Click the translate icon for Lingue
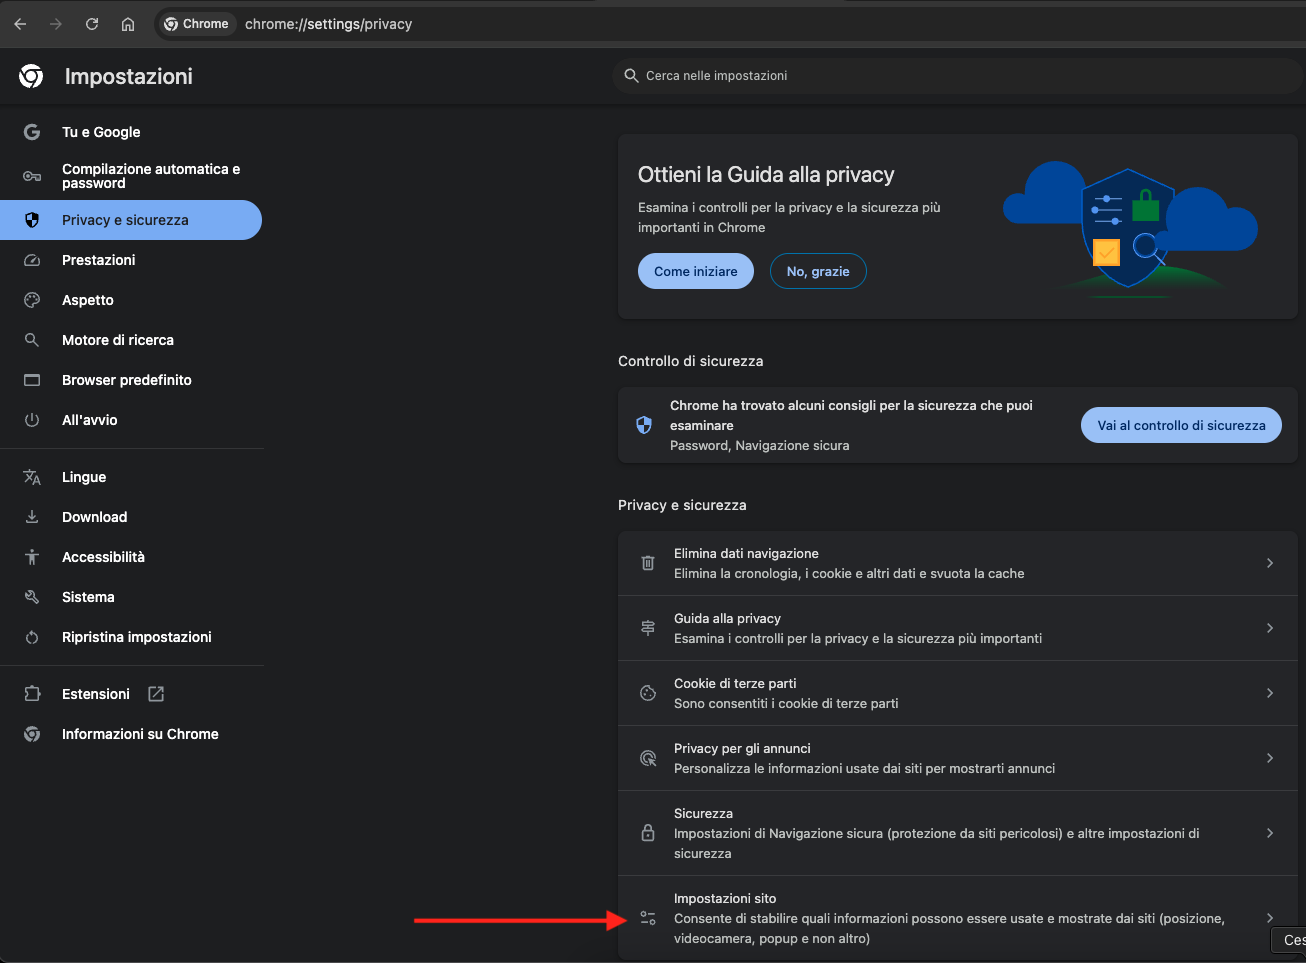This screenshot has height=963, width=1306. 32,477
